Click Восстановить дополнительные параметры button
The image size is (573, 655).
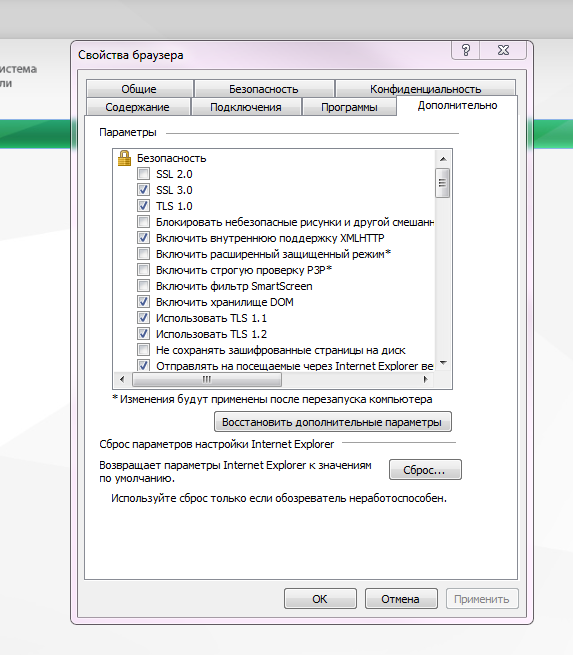(332, 422)
